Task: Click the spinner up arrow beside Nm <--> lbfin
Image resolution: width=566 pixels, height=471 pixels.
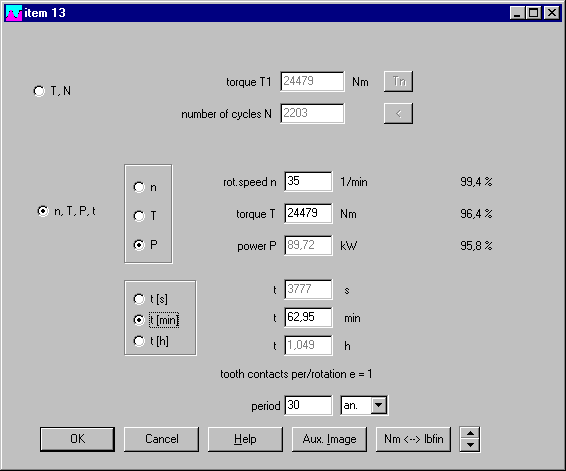Action: point(470,433)
